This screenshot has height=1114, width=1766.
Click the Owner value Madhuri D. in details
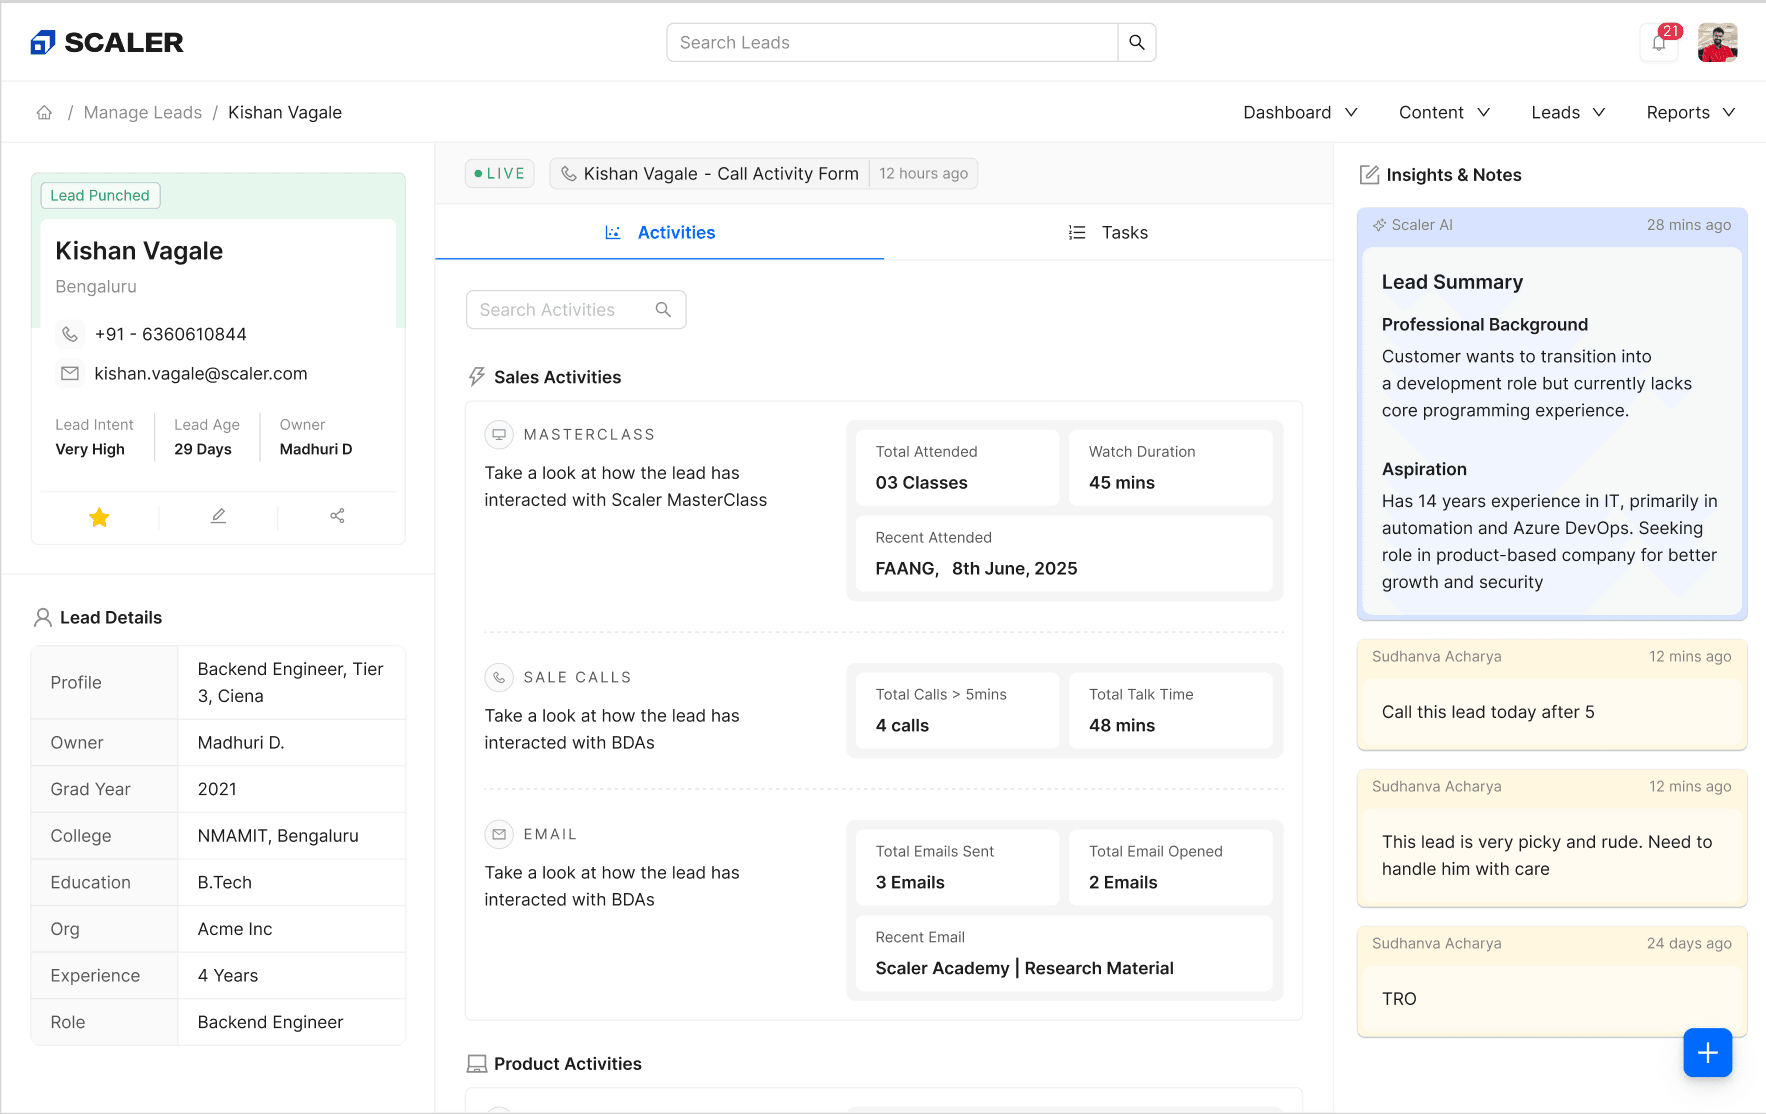coord(241,742)
